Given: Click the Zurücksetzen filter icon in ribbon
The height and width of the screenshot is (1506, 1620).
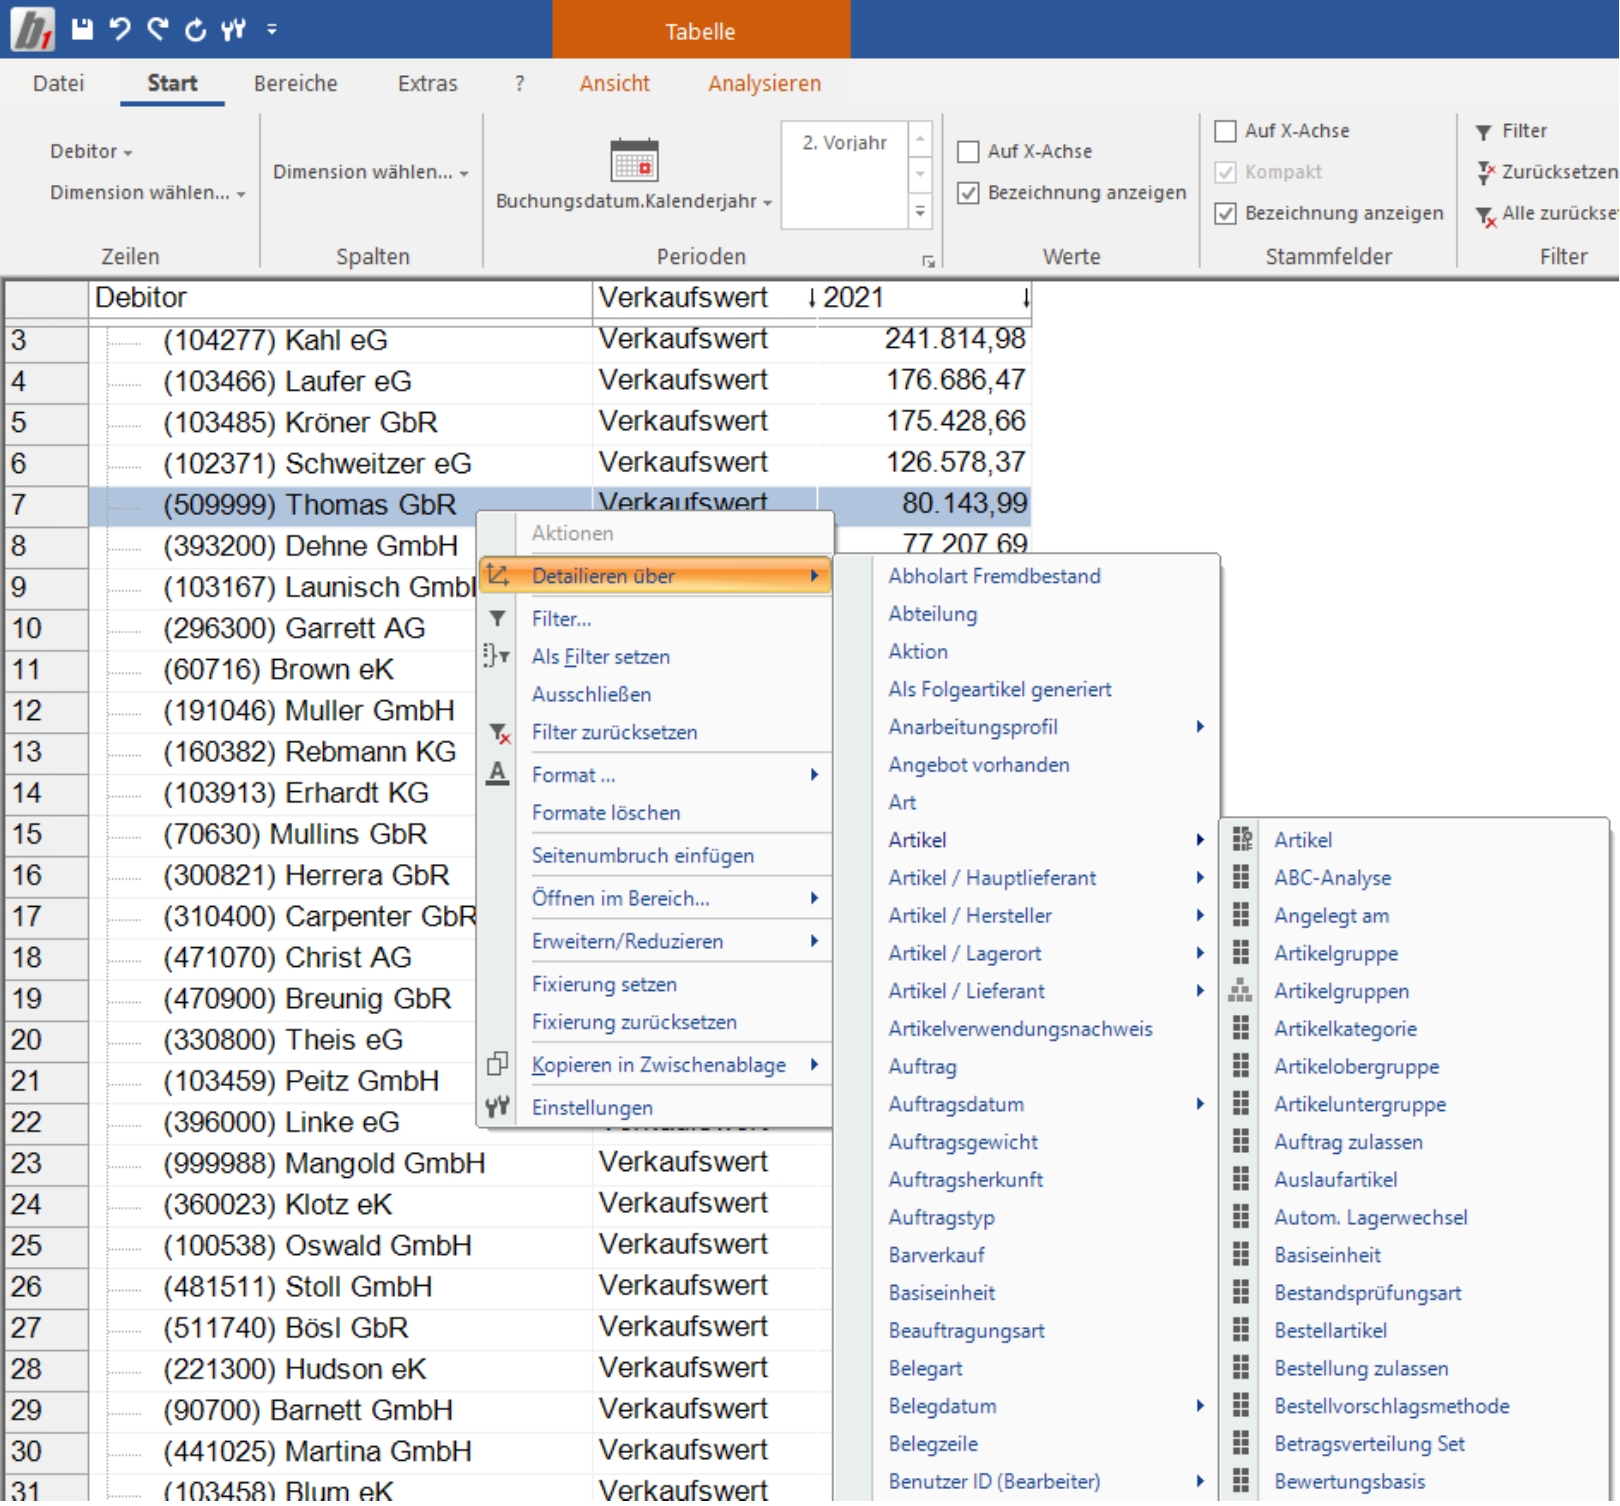Looking at the screenshot, I should tap(1486, 173).
